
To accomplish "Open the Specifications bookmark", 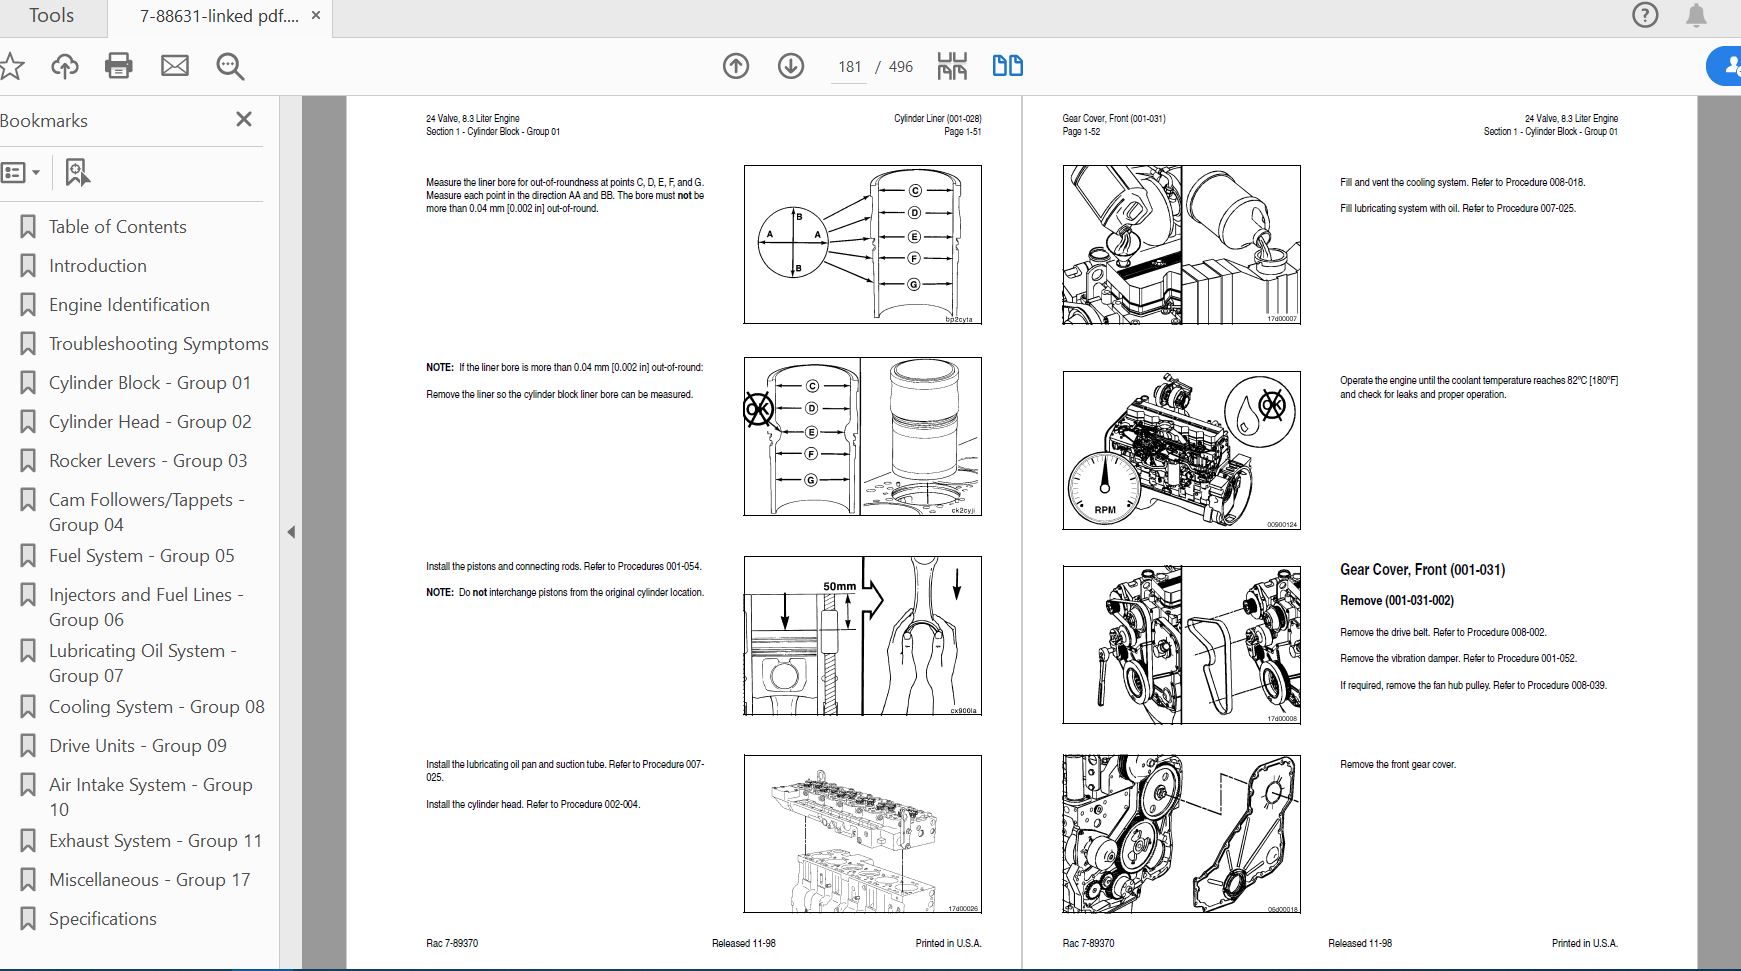I will click(103, 919).
